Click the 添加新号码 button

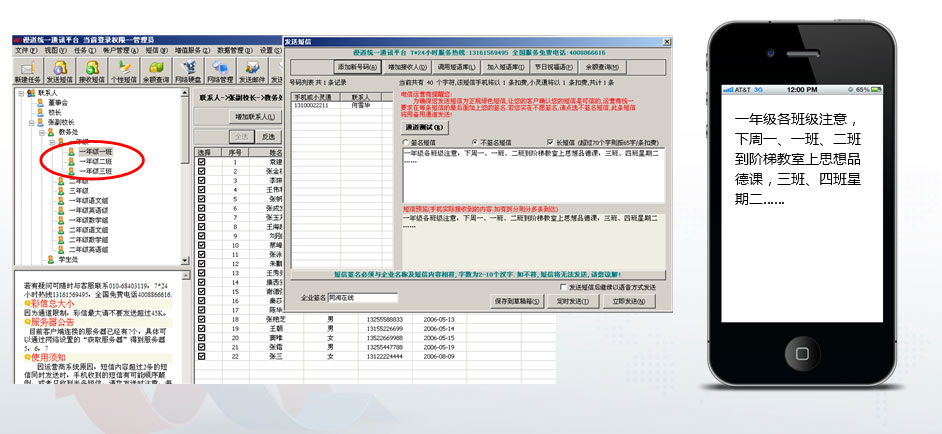pos(355,68)
